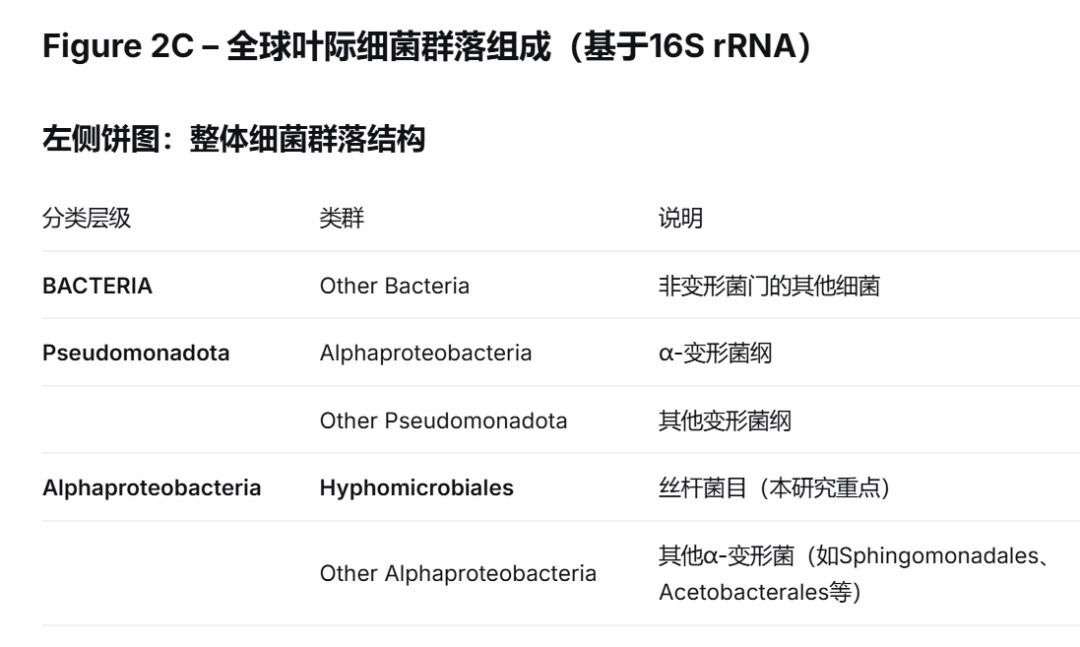The width and height of the screenshot is (1080, 647).
Task: Click the 其他变形菌纲 description
Action: (x=725, y=420)
